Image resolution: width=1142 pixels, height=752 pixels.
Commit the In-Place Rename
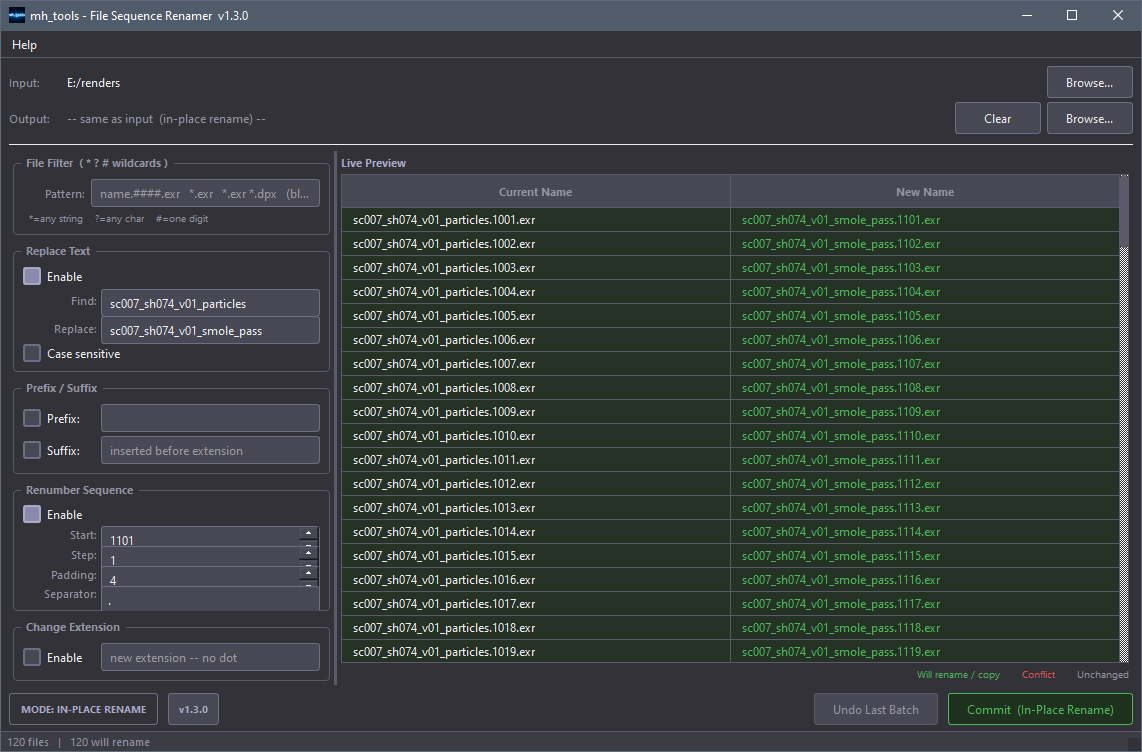point(1040,710)
